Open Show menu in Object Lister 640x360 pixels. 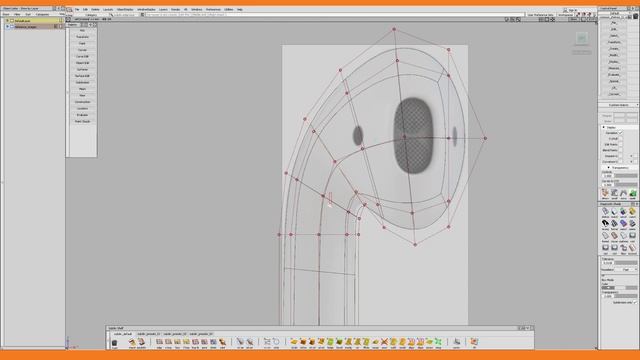pyautogui.click(x=6, y=14)
